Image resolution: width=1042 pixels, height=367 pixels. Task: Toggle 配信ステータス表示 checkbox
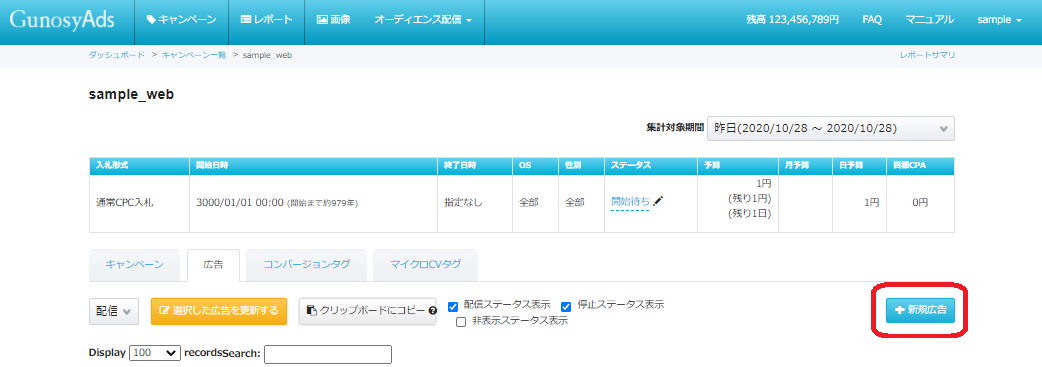pyautogui.click(x=453, y=306)
